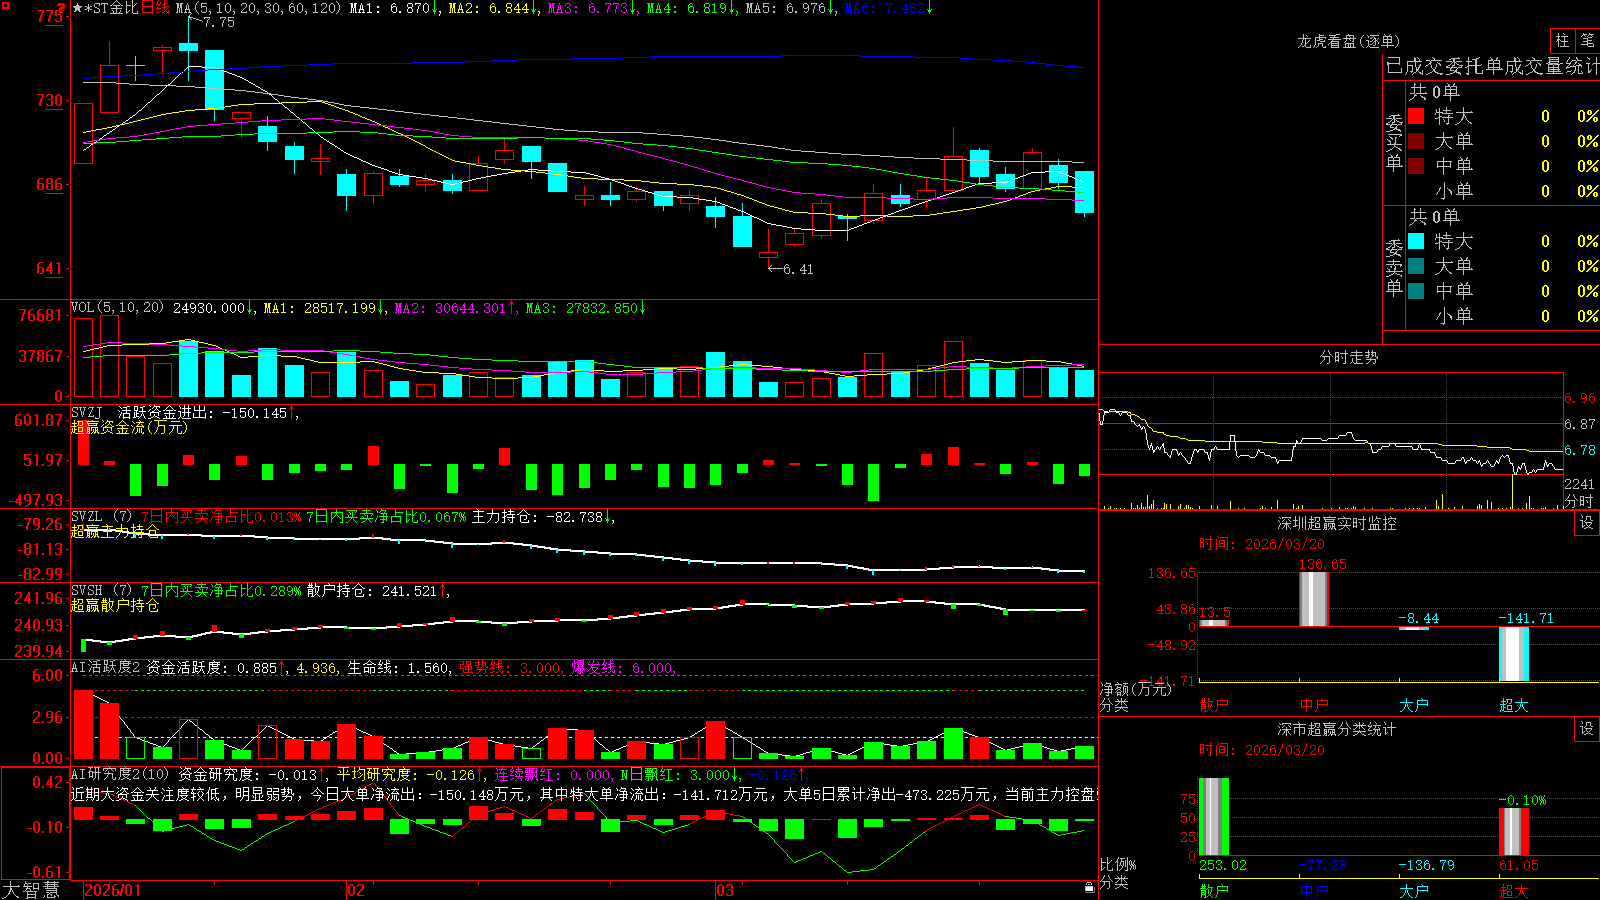
Task: Click the 散户 bar in 深市超赢分类统计
Action: pos(1214,817)
